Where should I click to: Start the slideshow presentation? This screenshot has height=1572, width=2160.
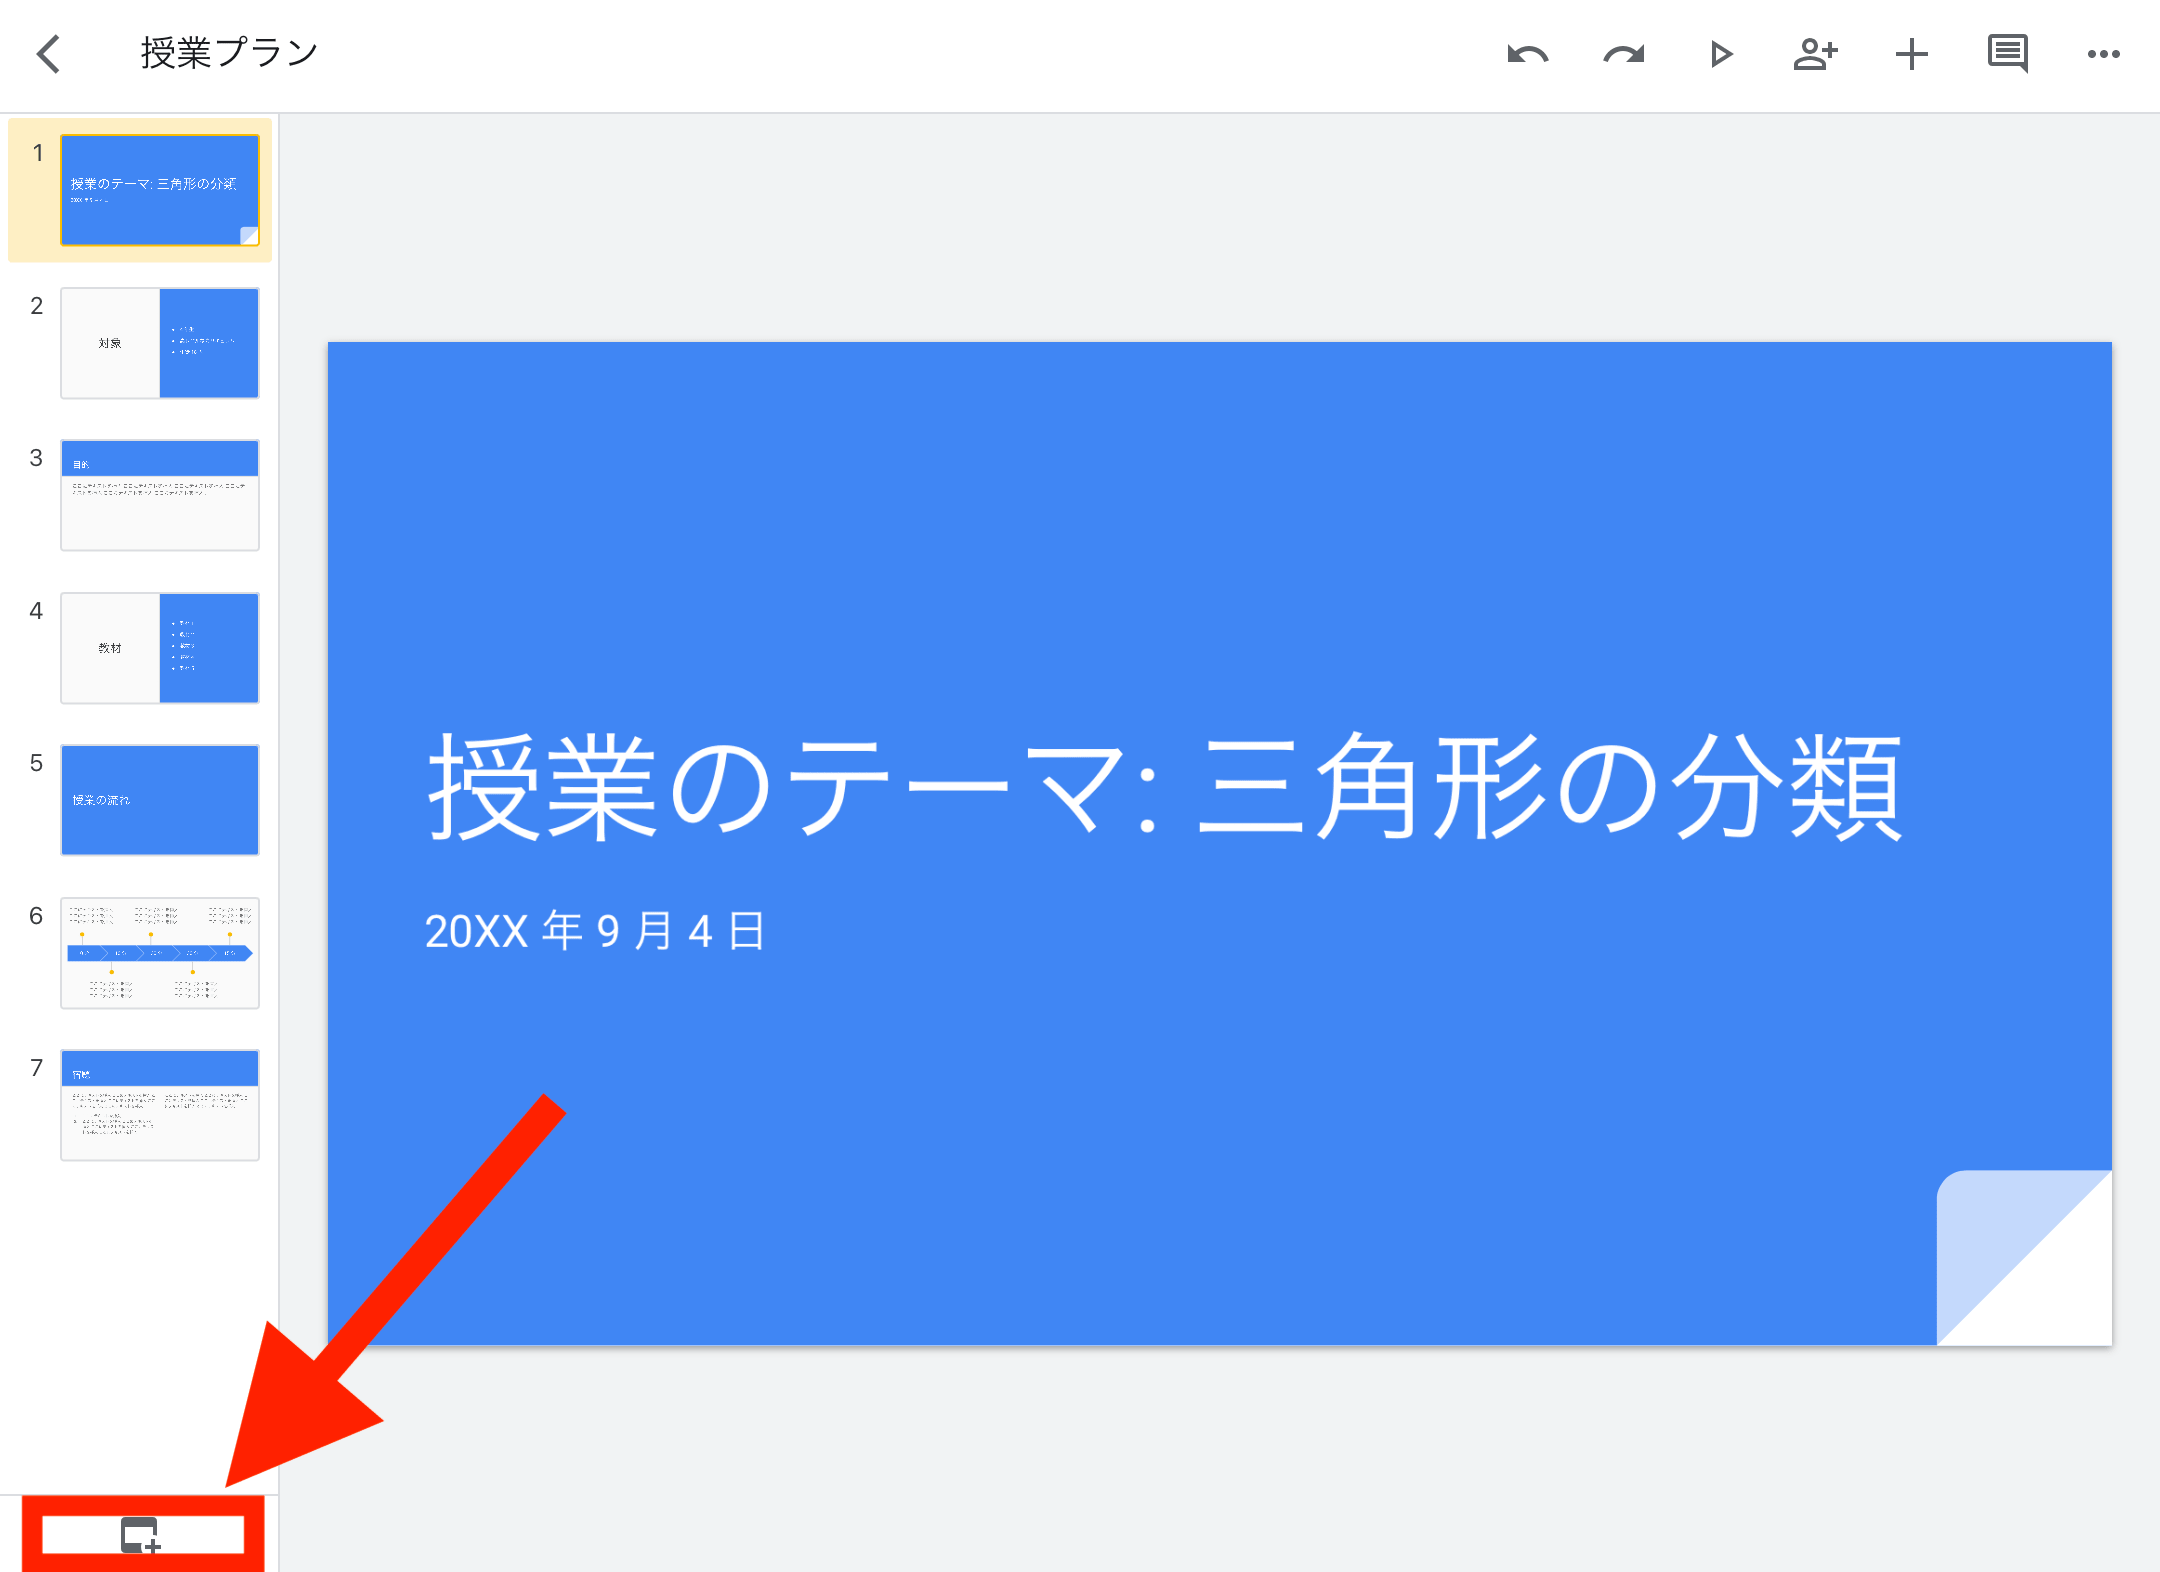click(1720, 55)
